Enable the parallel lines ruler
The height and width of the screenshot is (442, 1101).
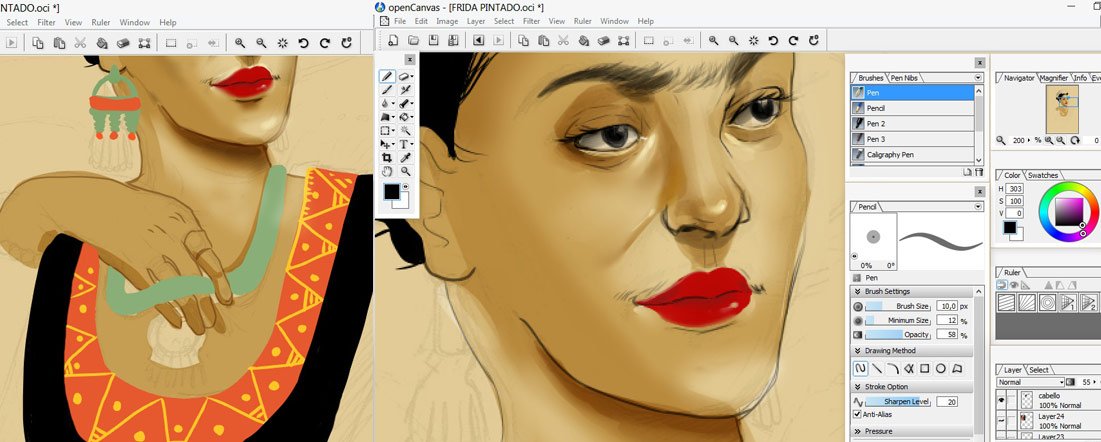(1007, 302)
